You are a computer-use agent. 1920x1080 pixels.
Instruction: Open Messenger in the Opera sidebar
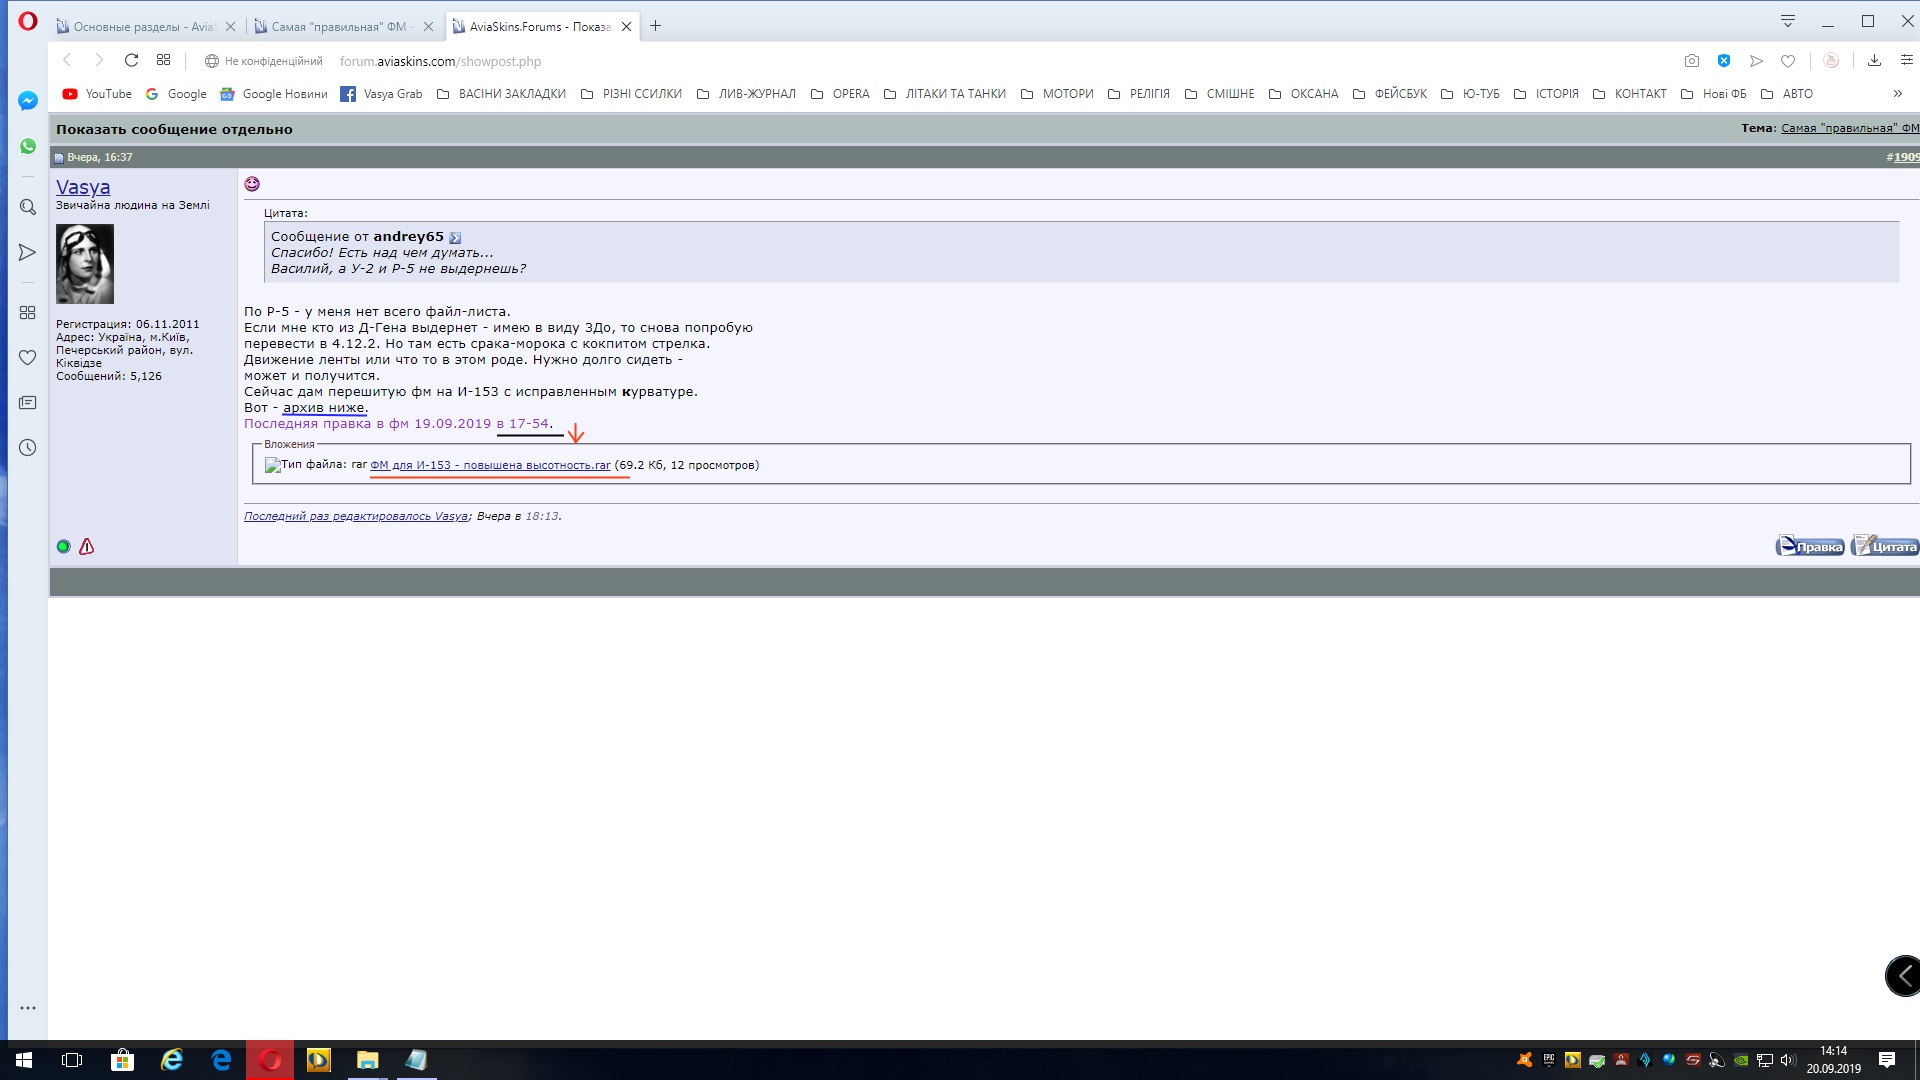coord(28,101)
